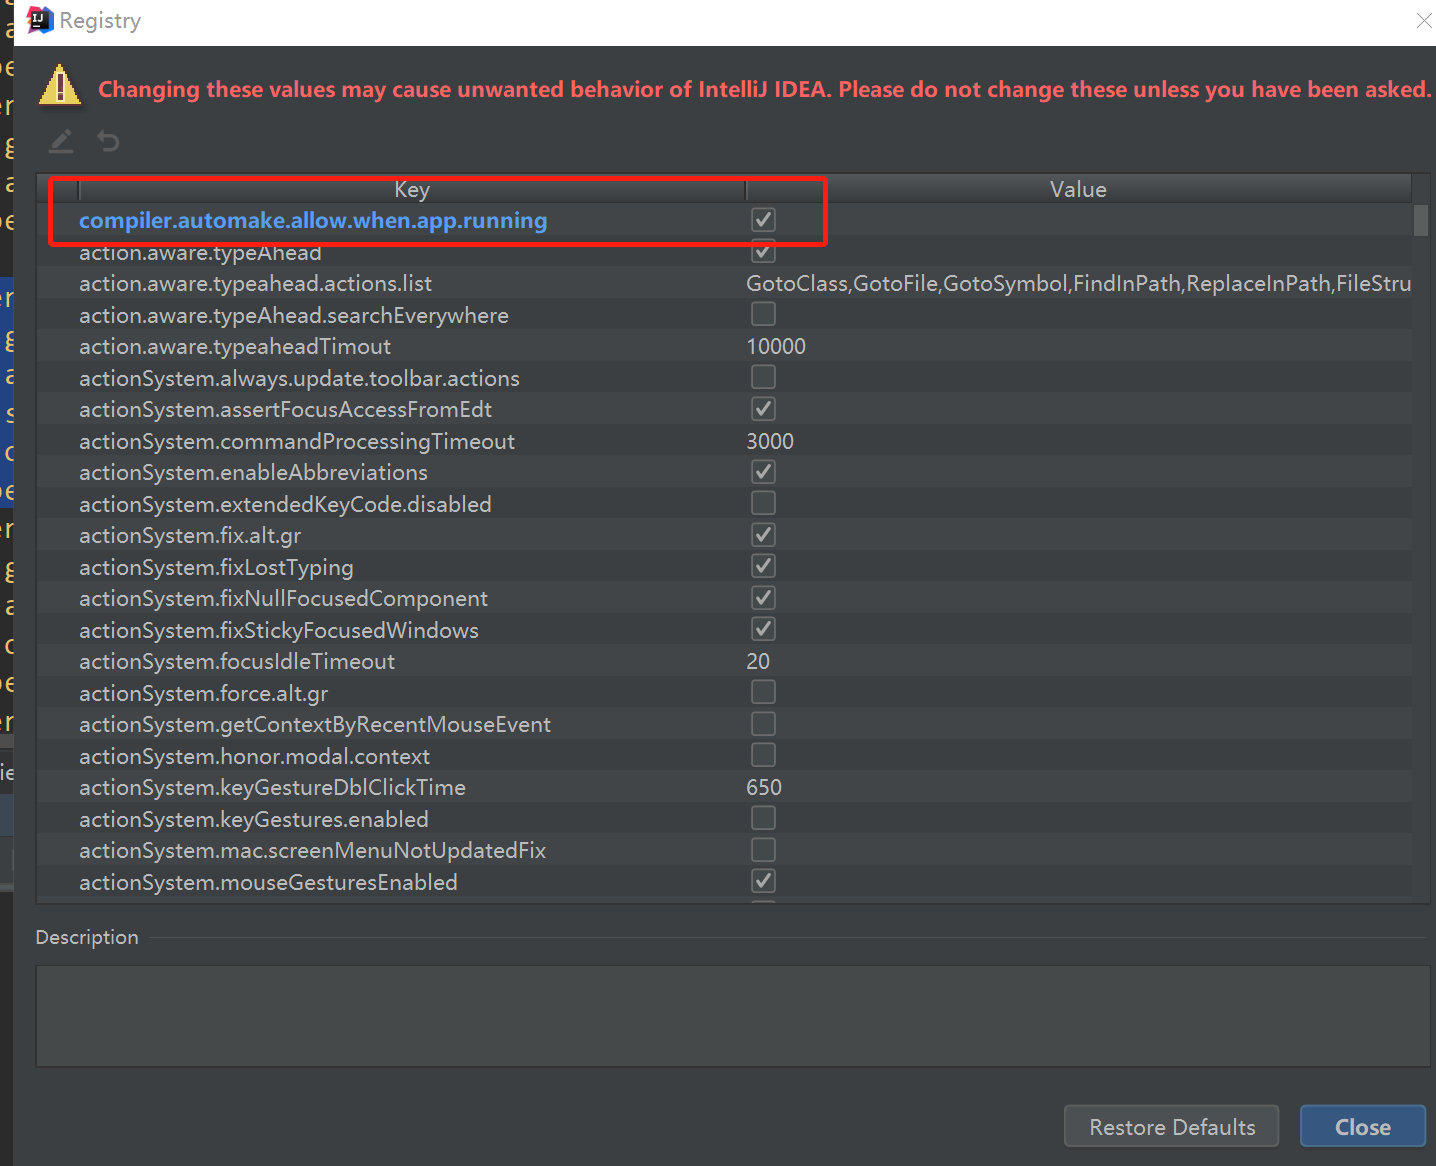Toggle actionSystem.mouseGesturesEnabled checkbox
1436x1166 pixels.
coord(763,882)
